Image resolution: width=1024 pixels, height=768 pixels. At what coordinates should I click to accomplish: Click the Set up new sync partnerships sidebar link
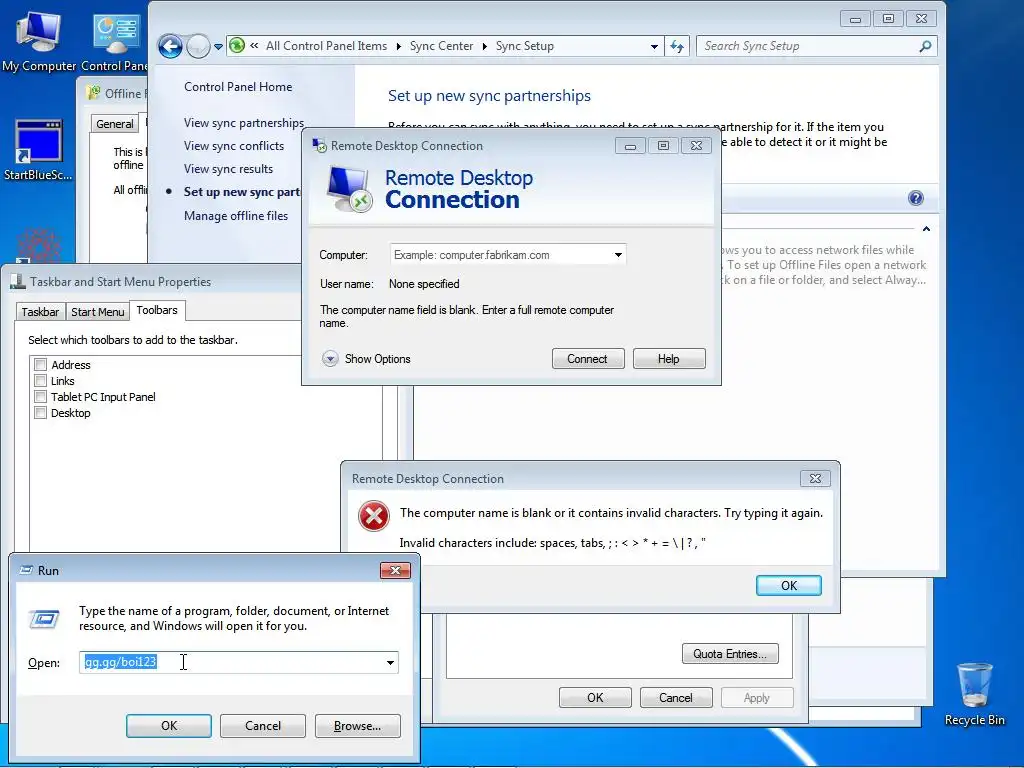[242, 192]
